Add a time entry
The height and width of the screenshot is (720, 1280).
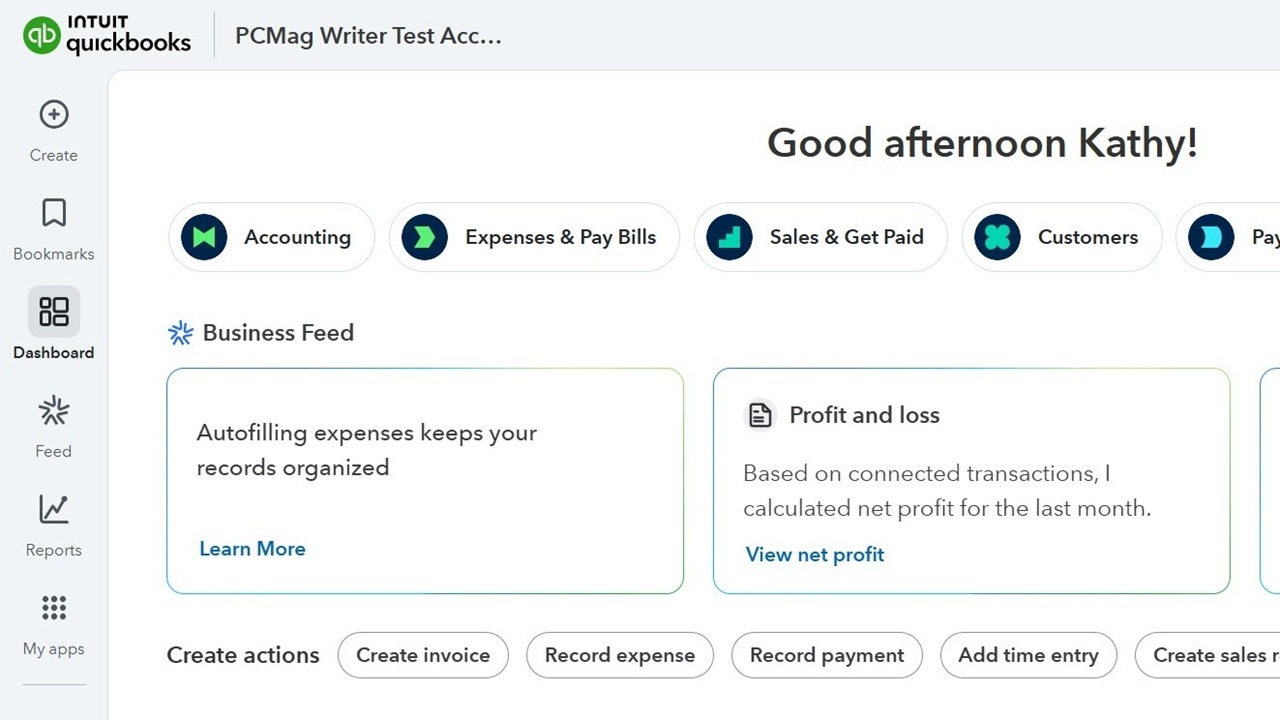1028,655
